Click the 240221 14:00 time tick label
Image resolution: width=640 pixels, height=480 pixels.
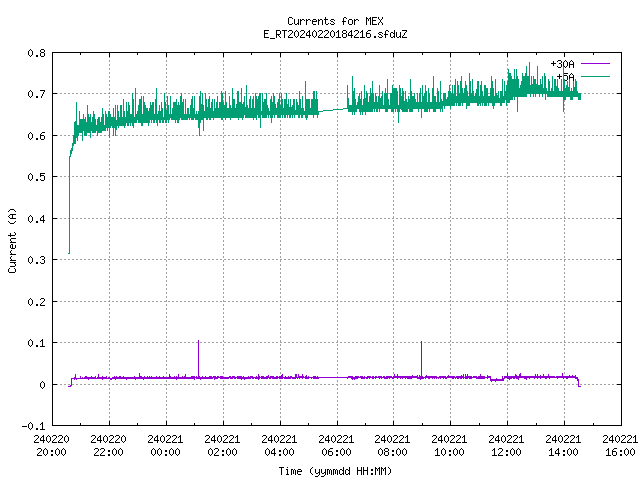[564, 446]
